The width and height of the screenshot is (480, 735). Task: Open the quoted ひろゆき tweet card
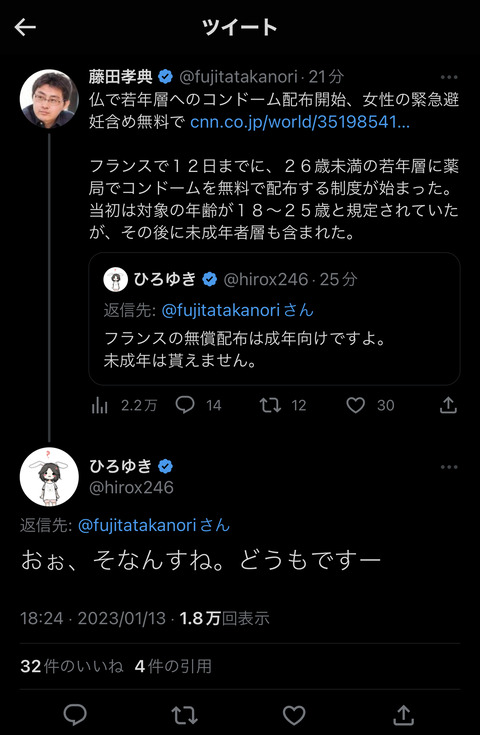(x=274, y=319)
